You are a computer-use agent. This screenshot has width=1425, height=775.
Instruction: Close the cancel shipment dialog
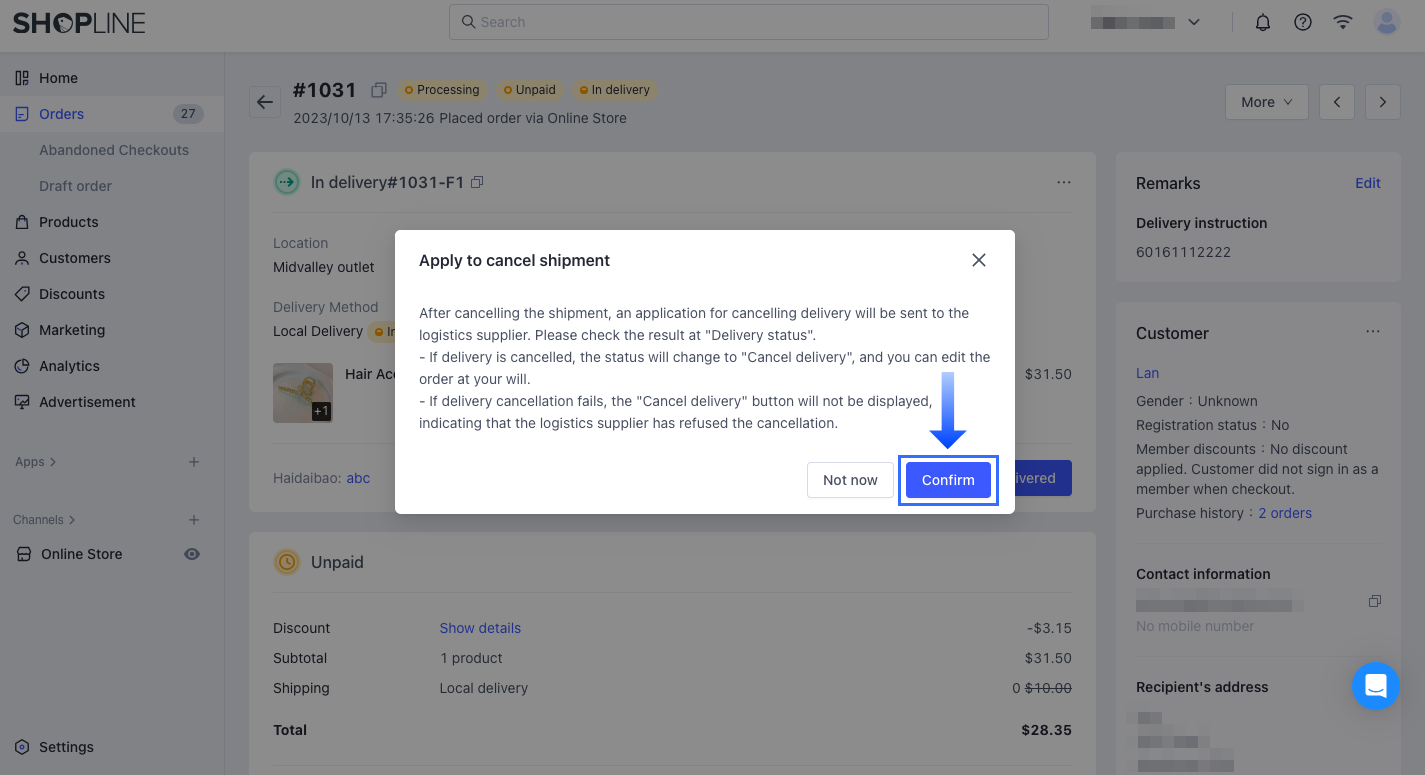pyautogui.click(x=979, y=260)
